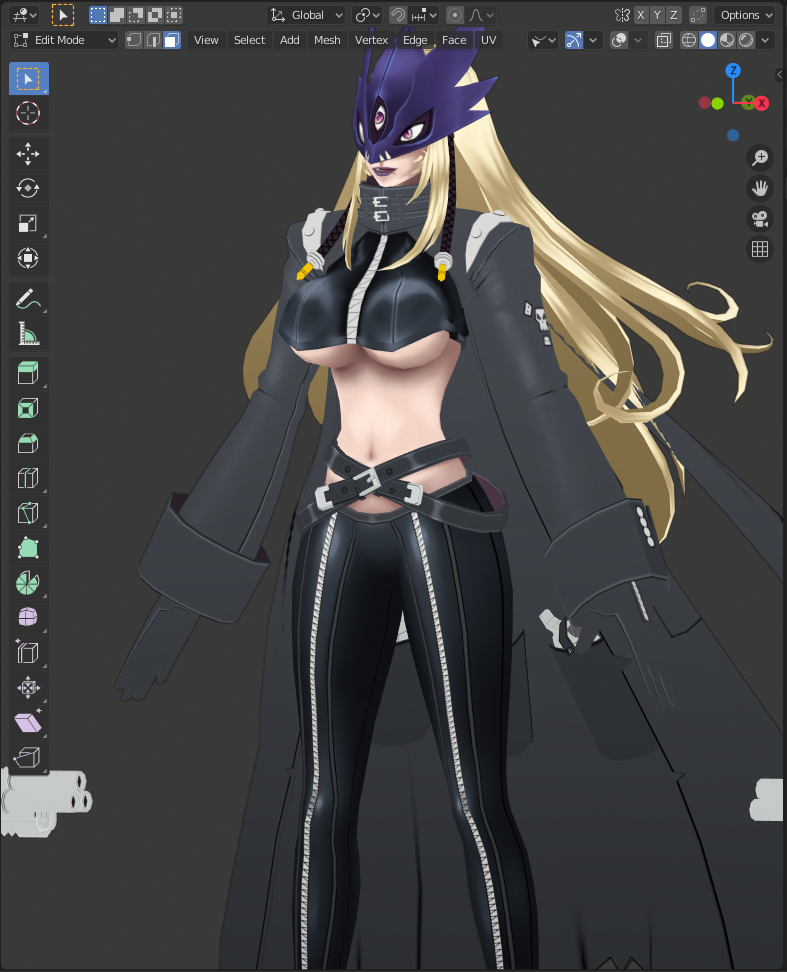787x972 pixels.
Task: Select the Inset Faces tool
Action: pyautogui.click(x=29, y=409)
